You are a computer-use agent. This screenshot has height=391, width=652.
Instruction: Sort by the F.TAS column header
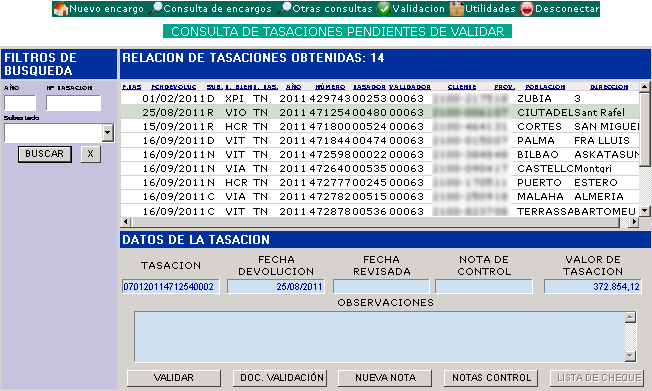point(132,87)
